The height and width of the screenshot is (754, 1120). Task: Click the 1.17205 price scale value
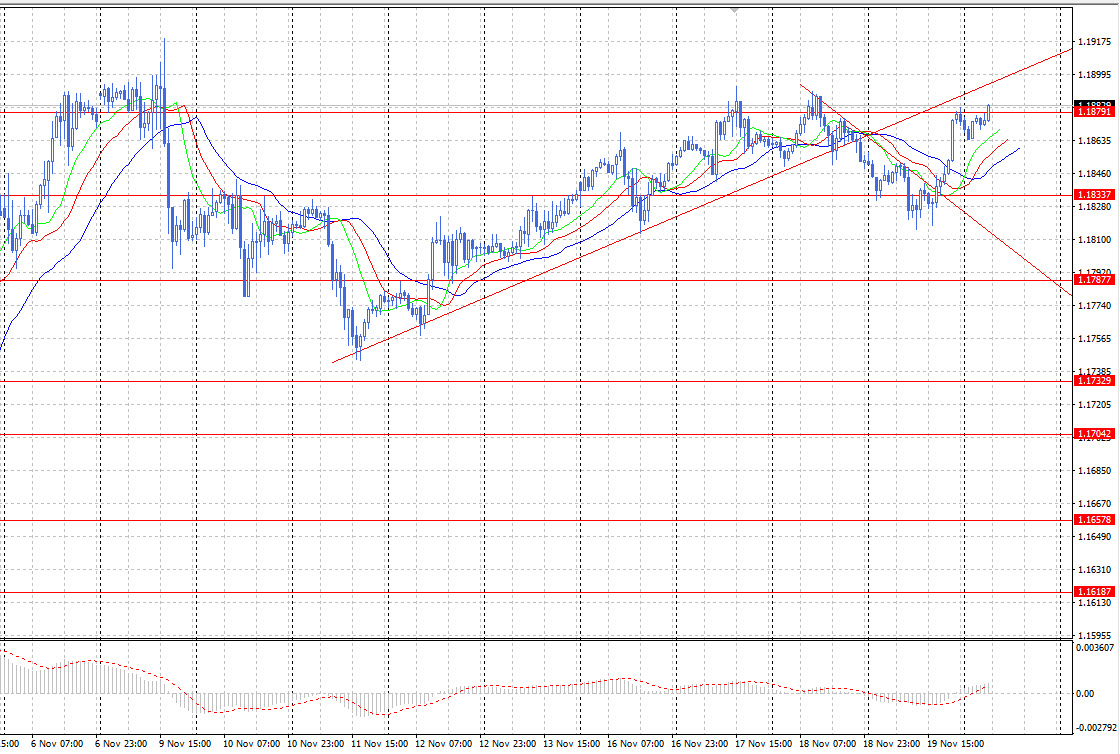[1094, 405]
